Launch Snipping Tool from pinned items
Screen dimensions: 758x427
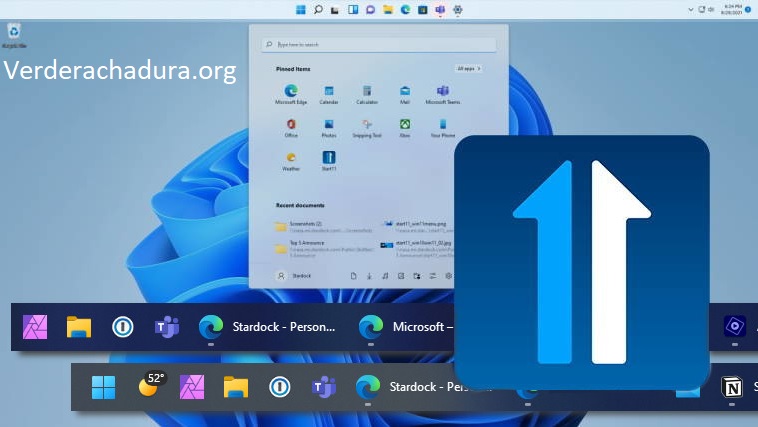point(367,128)
